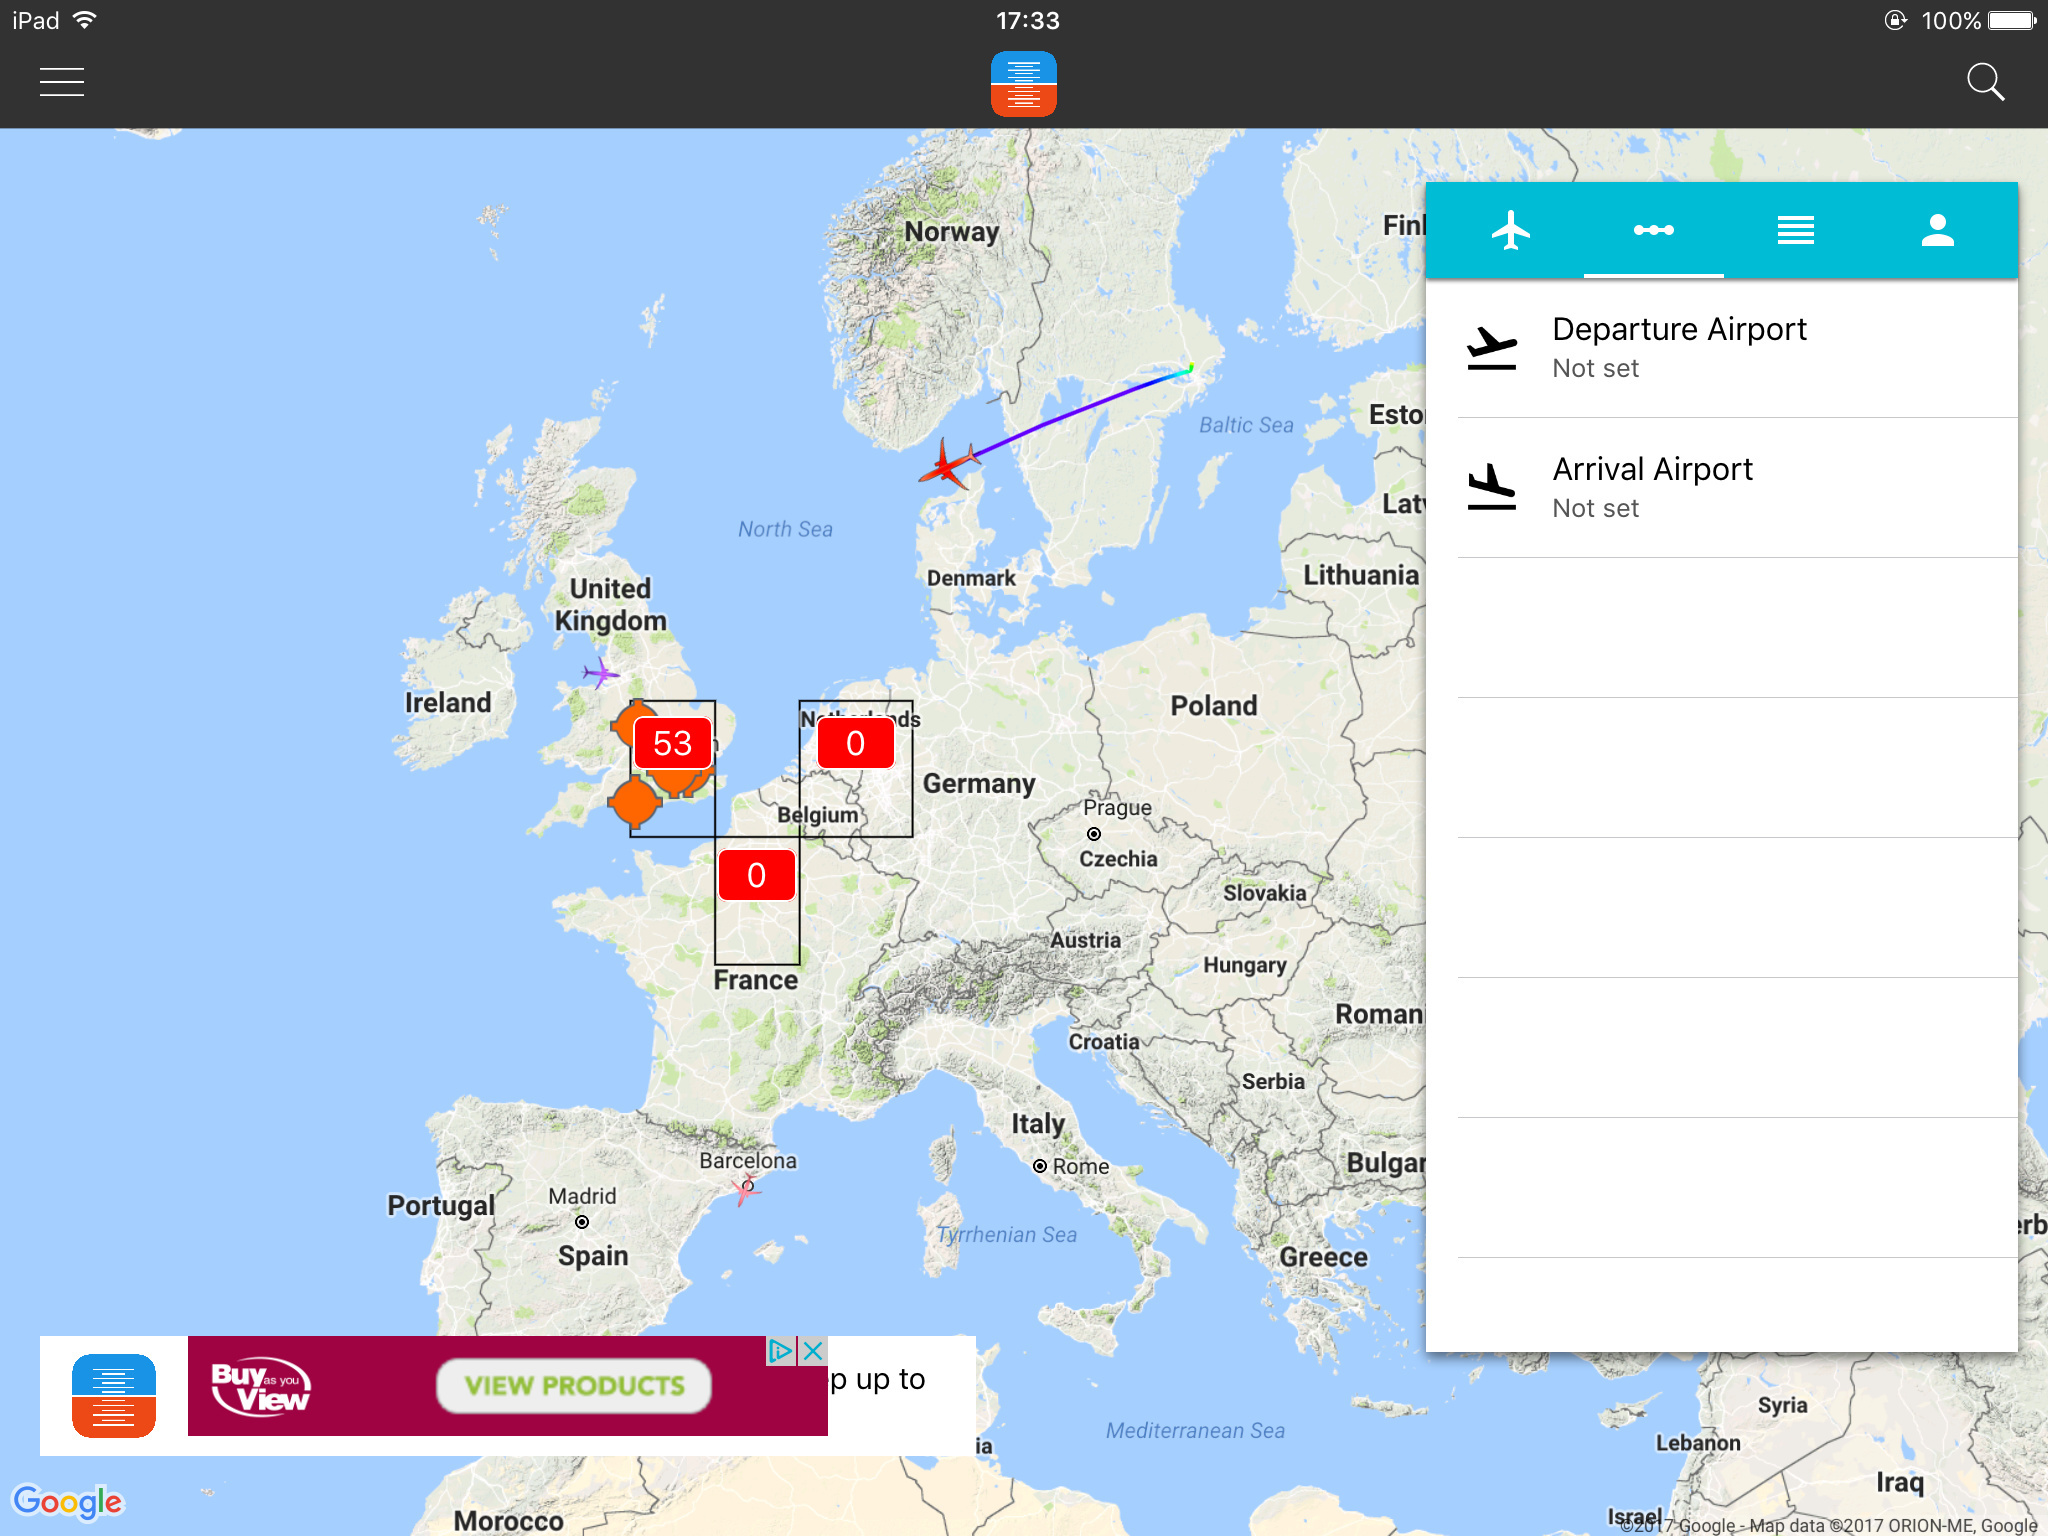Screen dimensions: 2048x1536
Task: Switch to the airplane tab
Action: coord(1511,230)
